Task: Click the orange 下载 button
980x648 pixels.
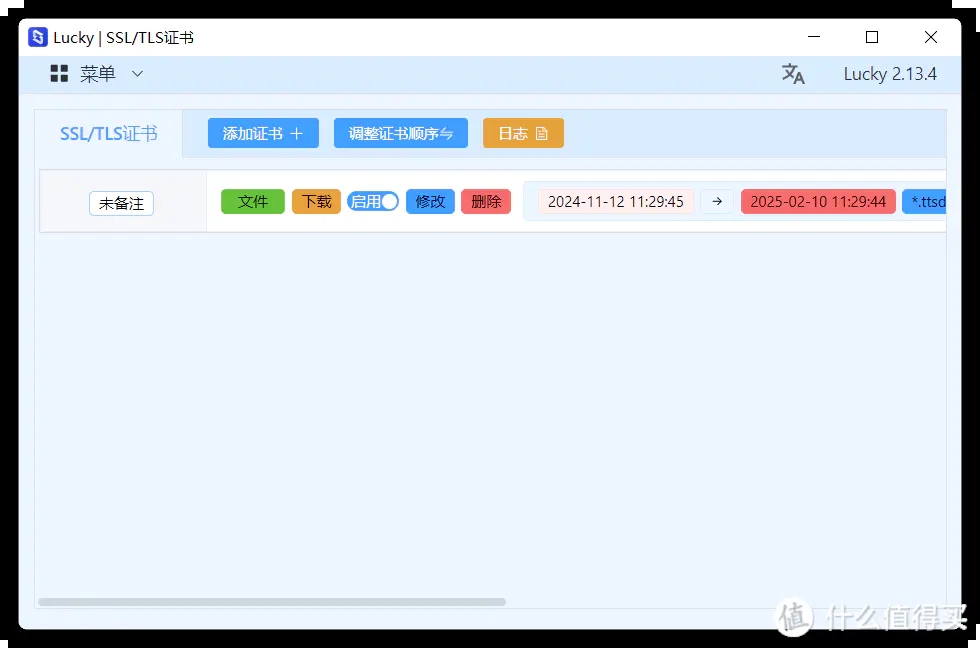Action: click(316, 201)
